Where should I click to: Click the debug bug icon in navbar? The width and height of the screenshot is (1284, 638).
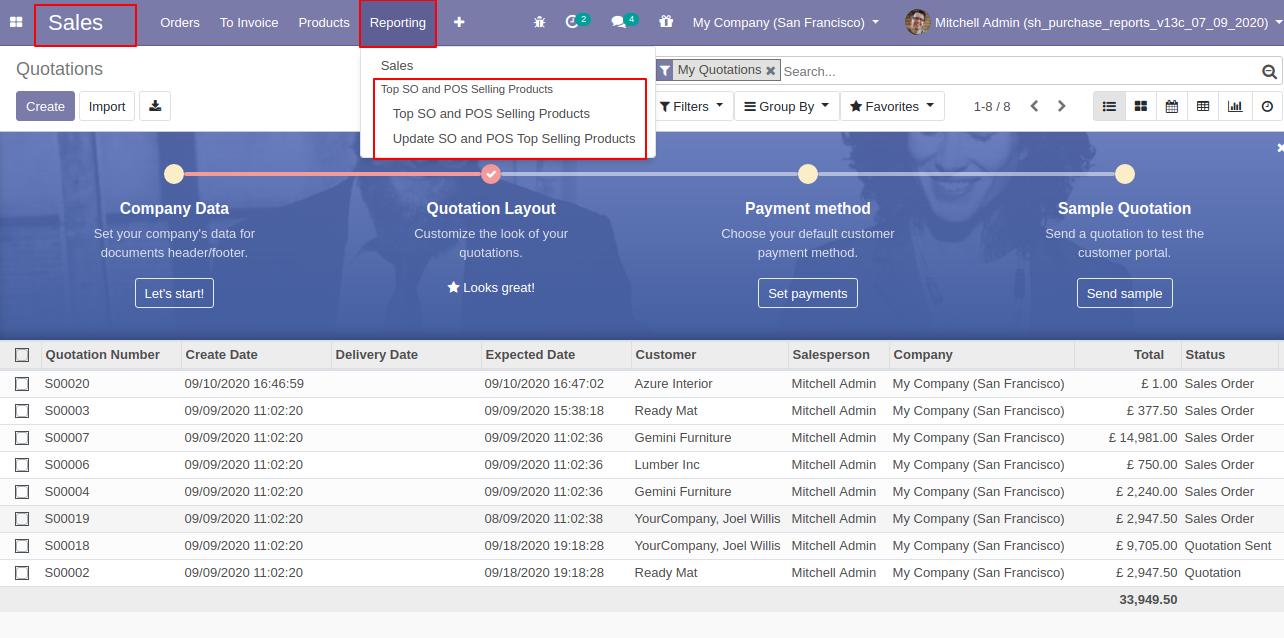pyautogui.click(x=540, y=22)
